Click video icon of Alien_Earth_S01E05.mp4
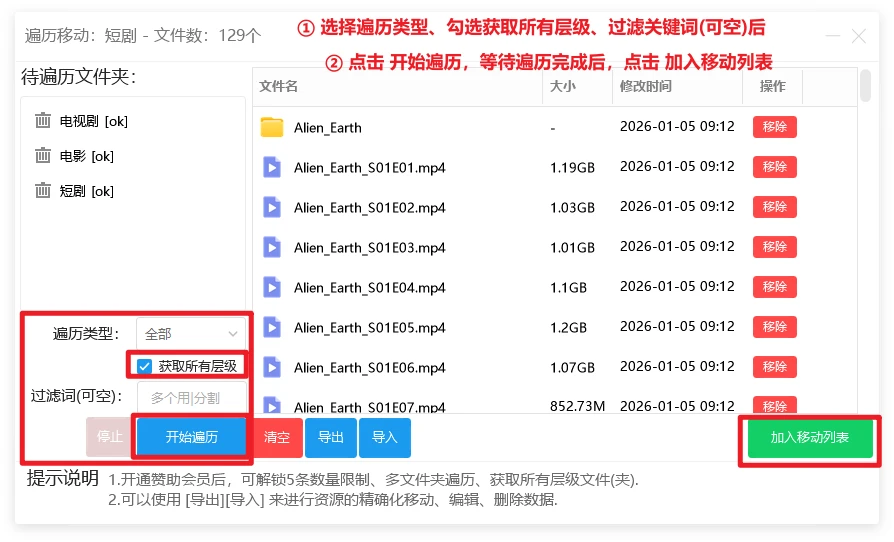Viewport: 894px width, 542px height. click(272, 327)
